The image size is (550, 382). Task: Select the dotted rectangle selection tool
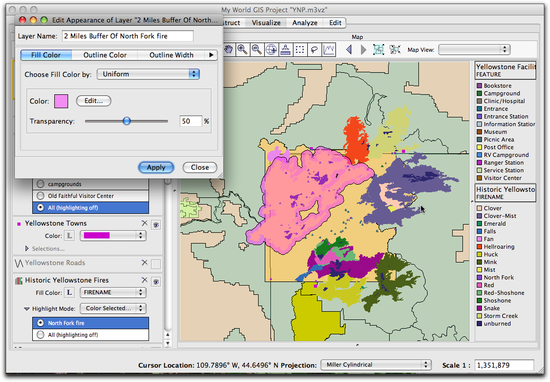pos(300,49)
